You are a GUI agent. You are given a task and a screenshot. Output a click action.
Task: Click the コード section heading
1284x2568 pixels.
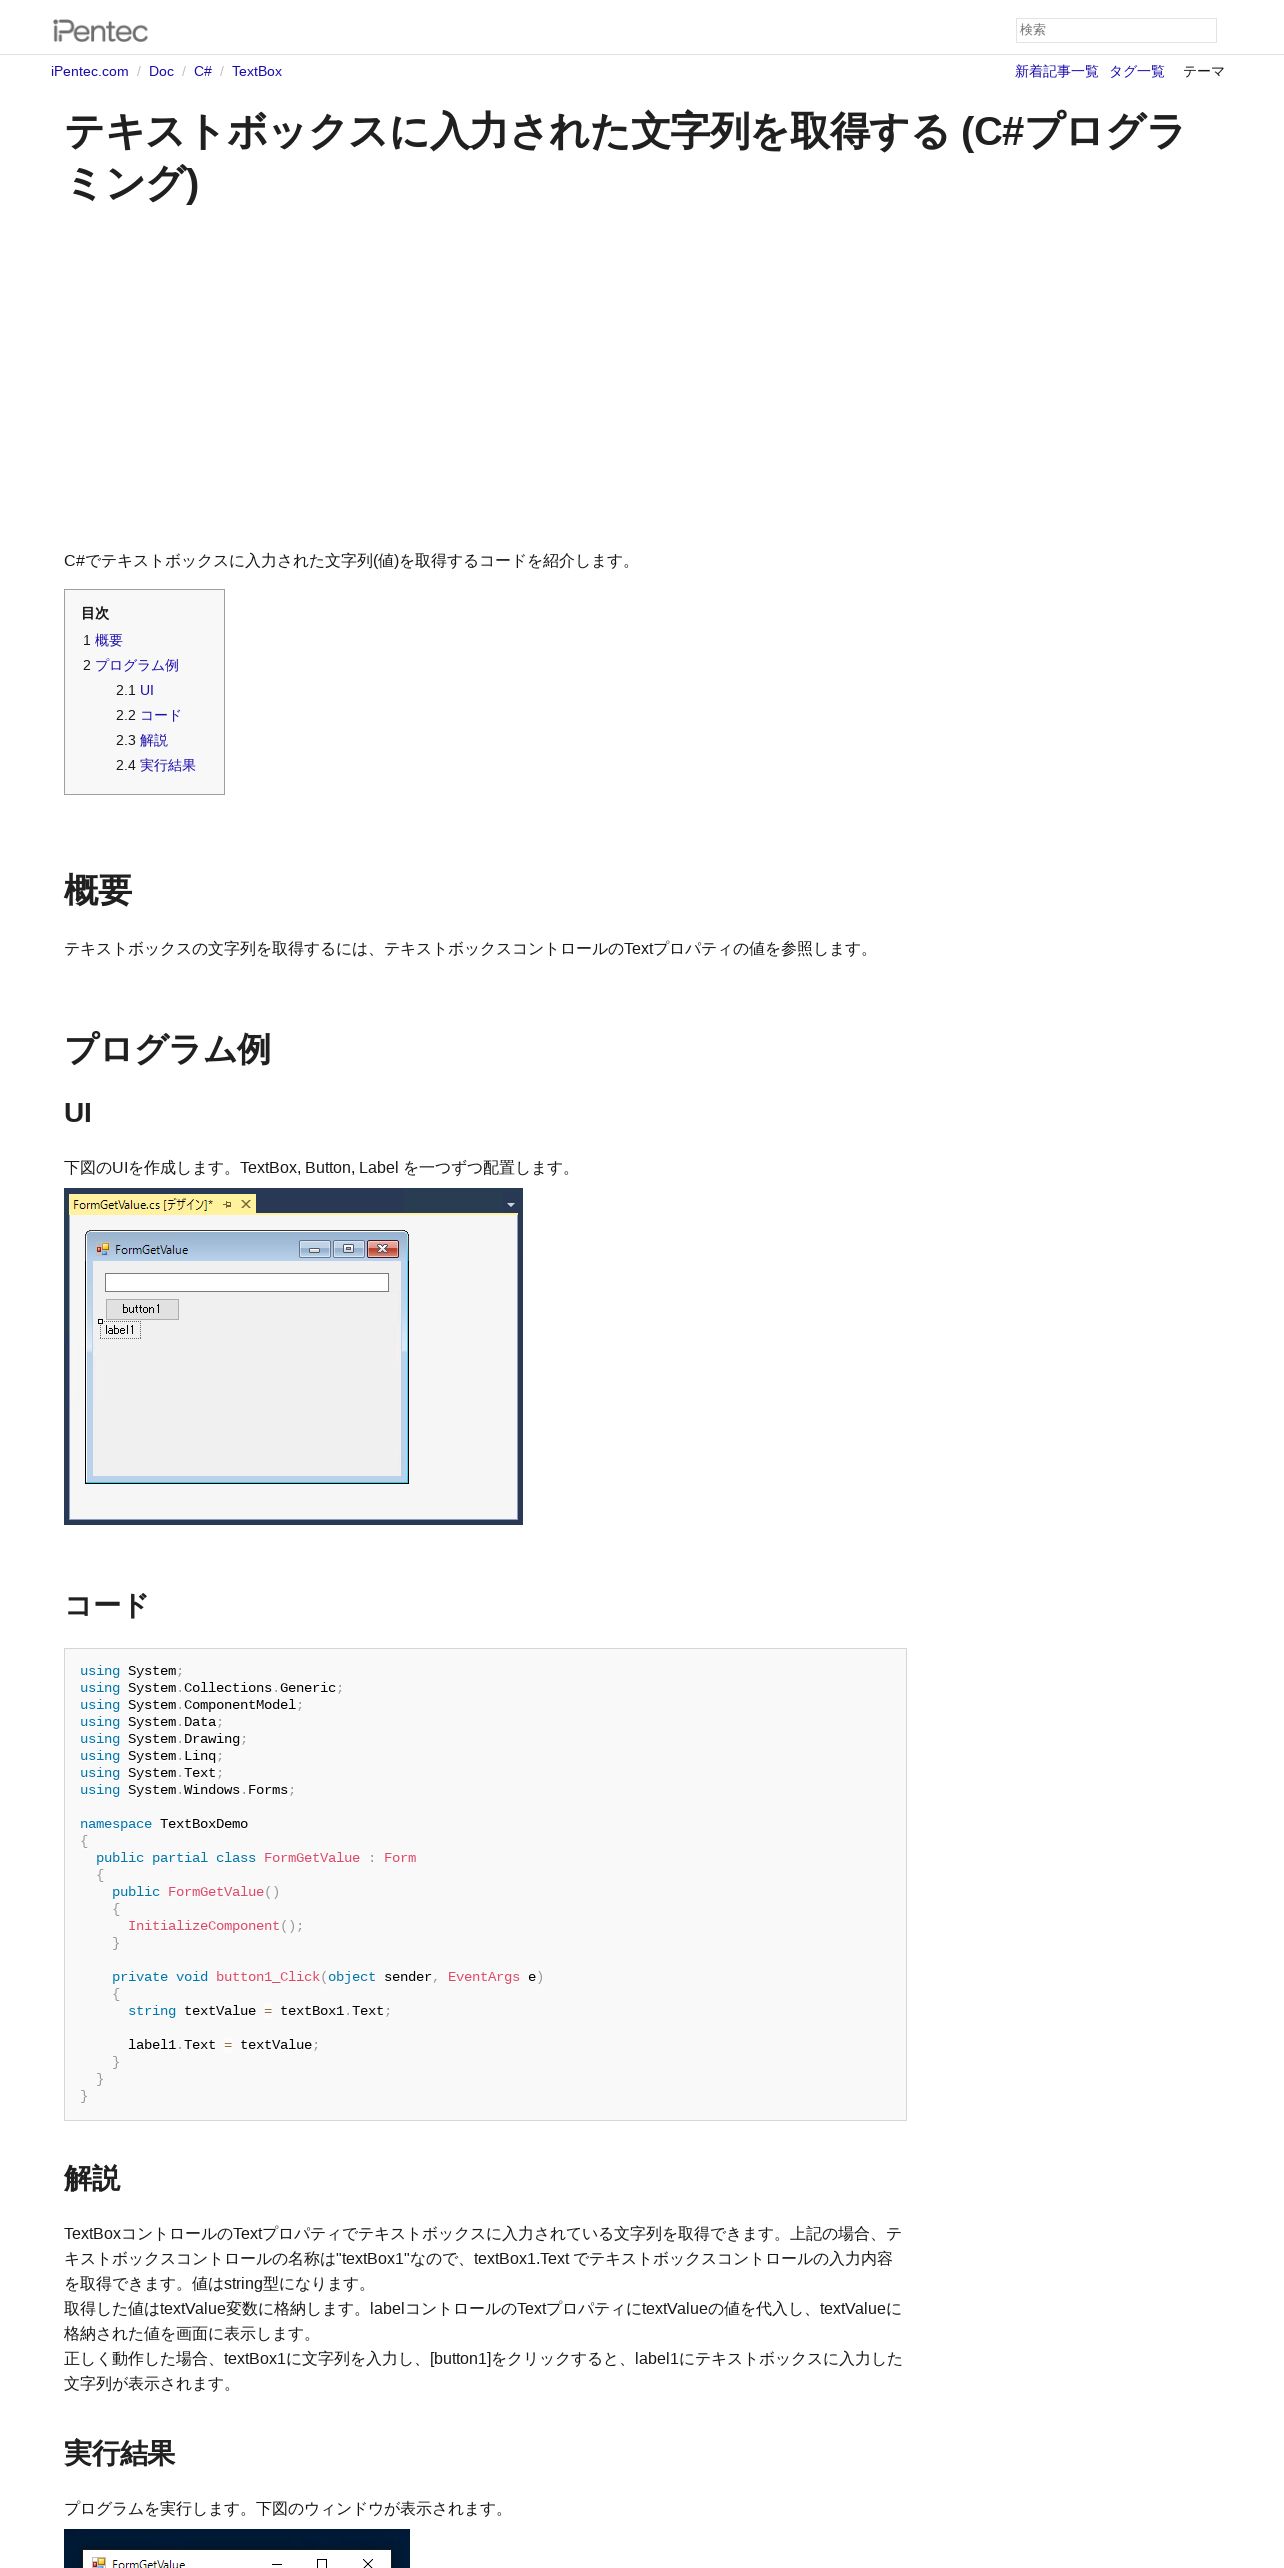(x=107, y=1606)
